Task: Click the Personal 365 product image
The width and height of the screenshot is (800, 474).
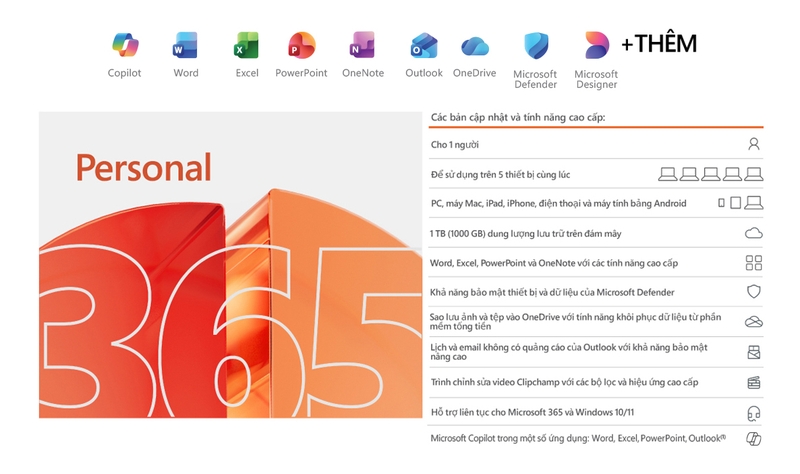Action: (231, 265)
